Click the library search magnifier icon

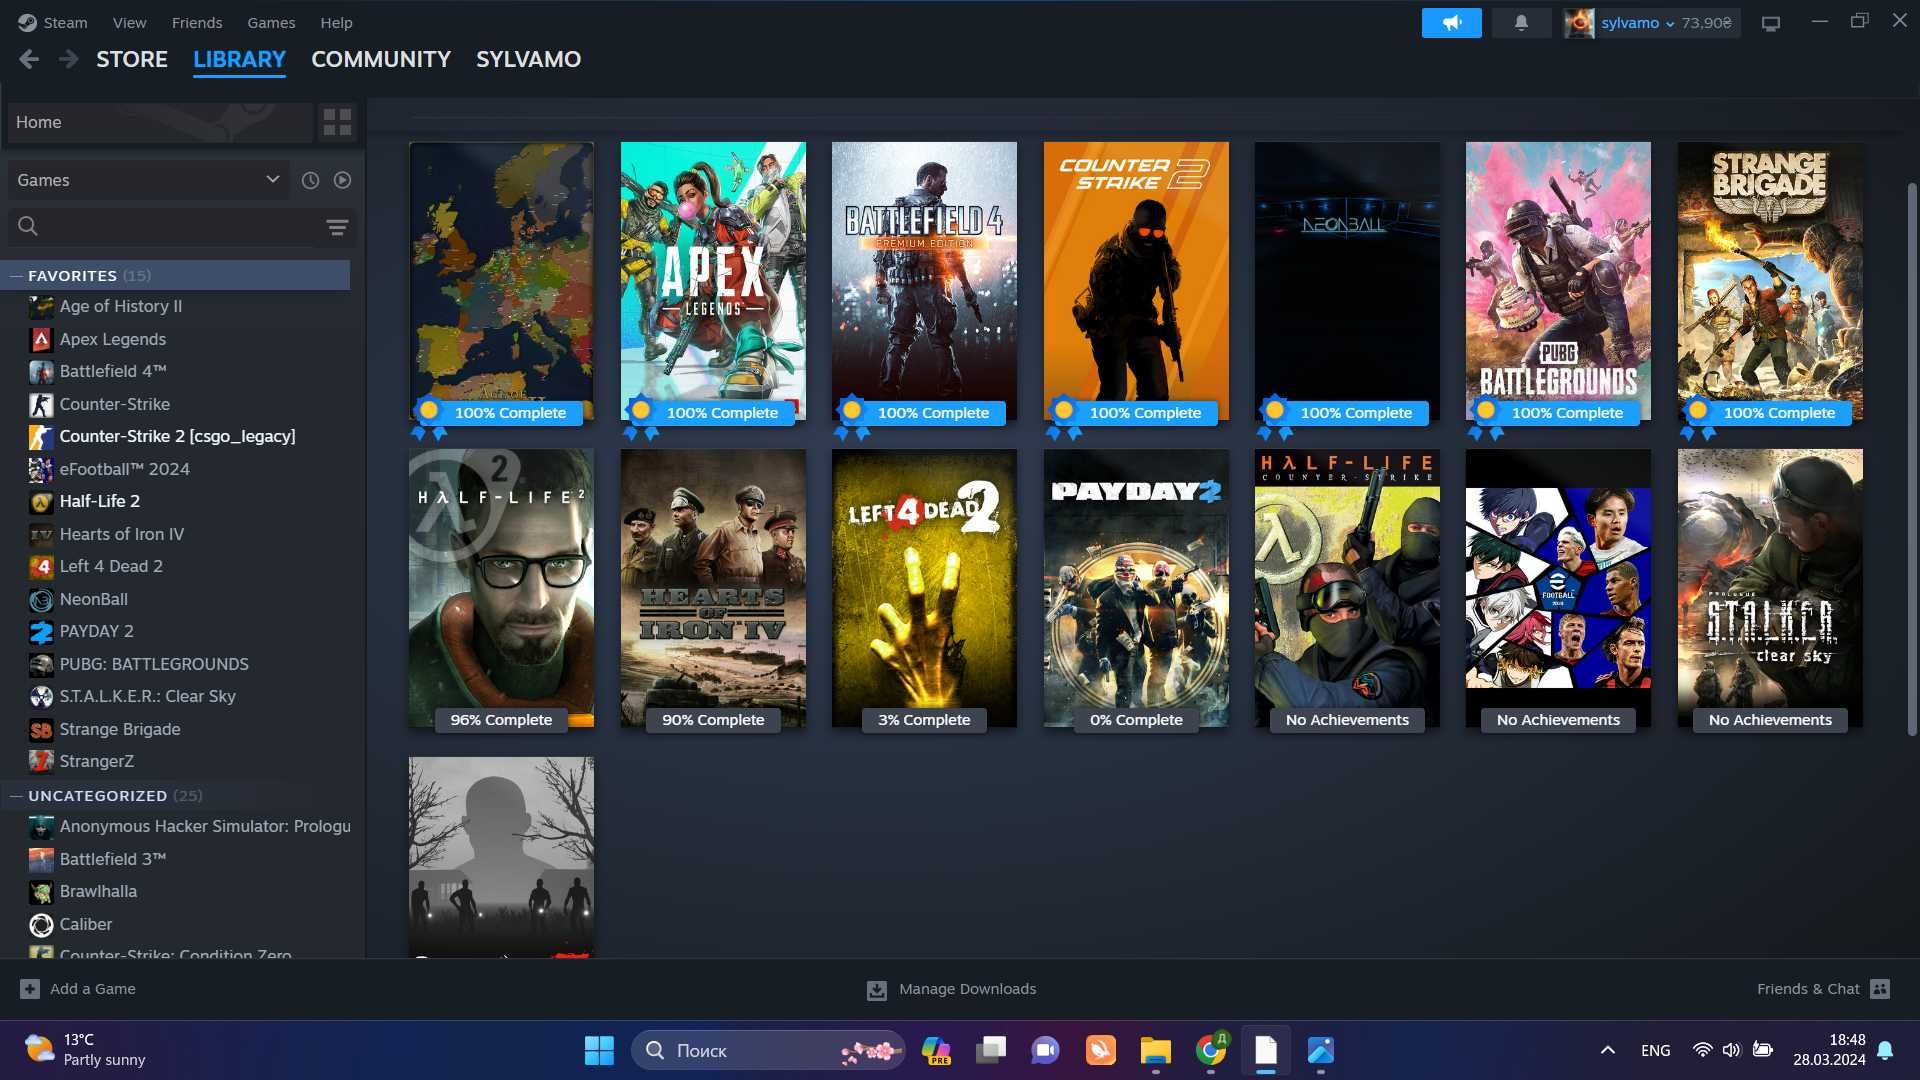[28, 226]
